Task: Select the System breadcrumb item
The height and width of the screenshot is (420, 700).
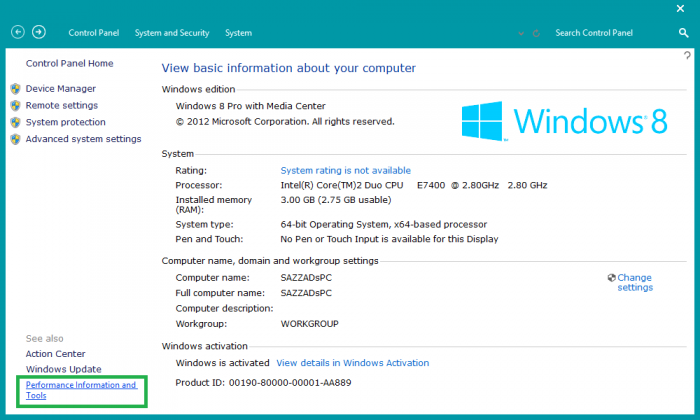Action: [x=238, y=33]
